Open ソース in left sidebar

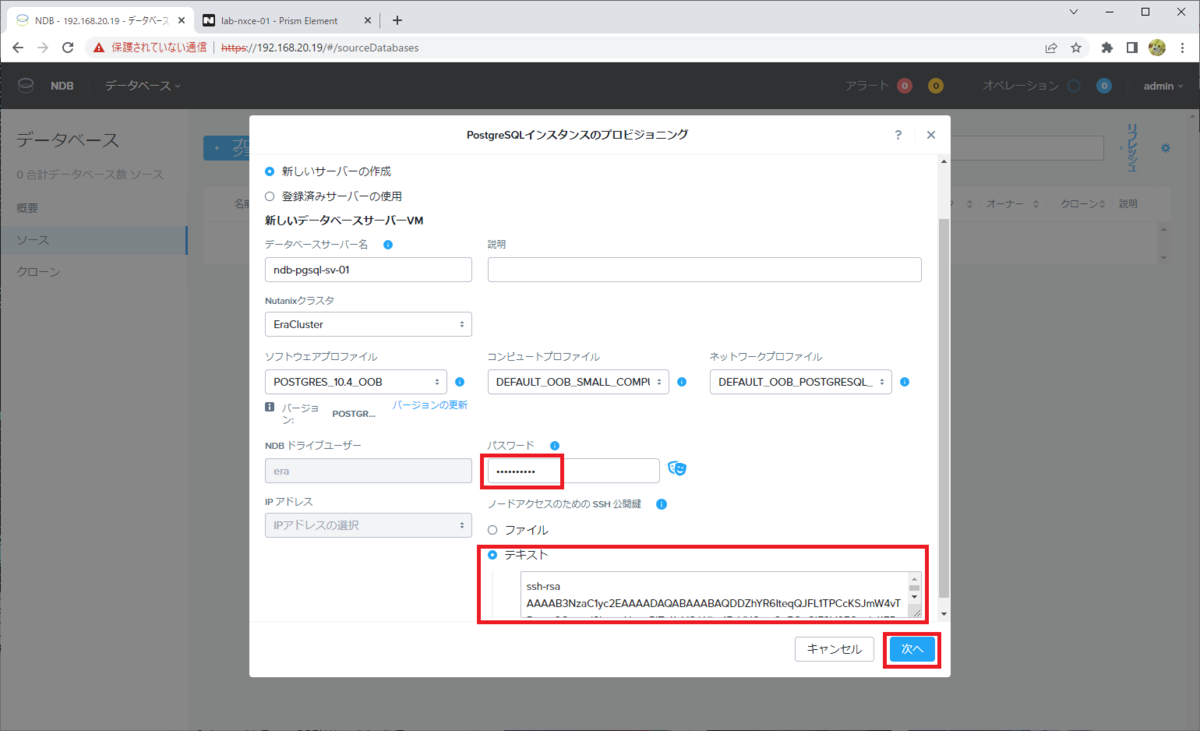pyautogui.click(x=93, y=240)
